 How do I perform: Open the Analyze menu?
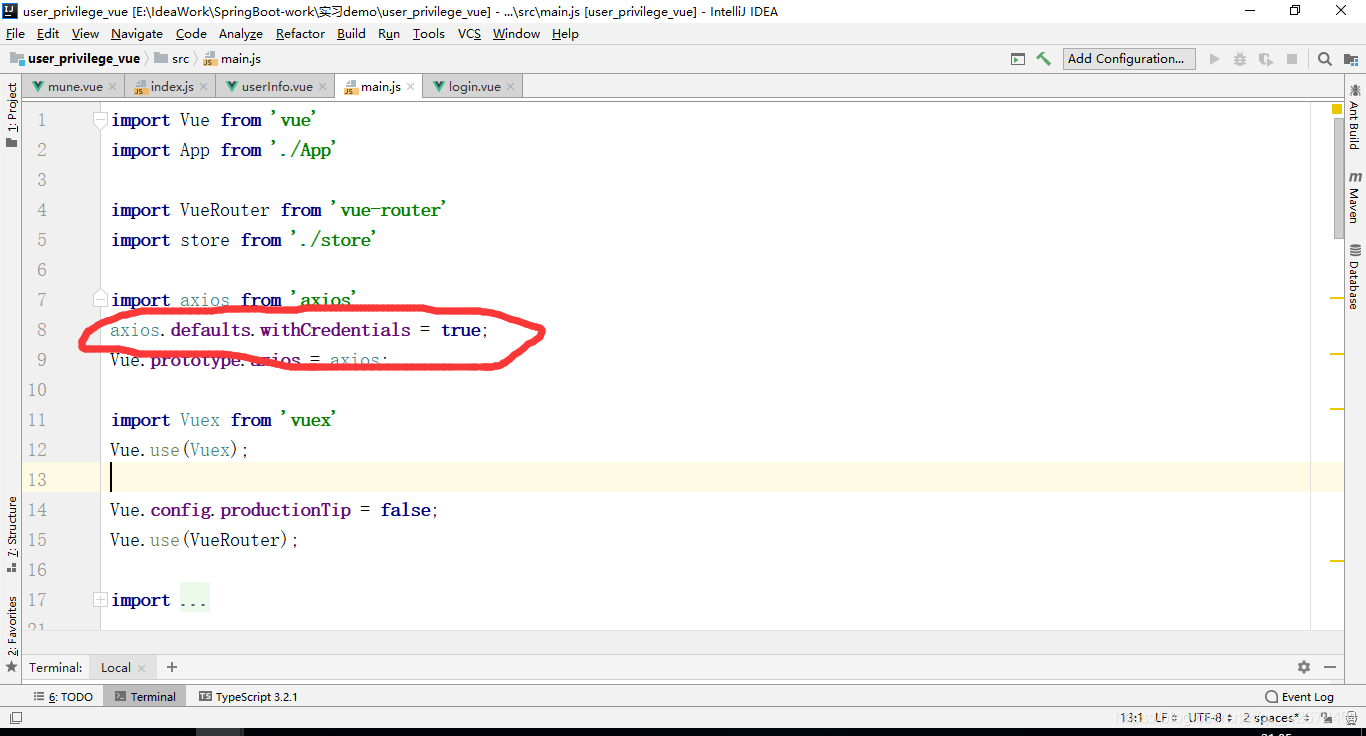pyautogui.click(x=241, y=34)
